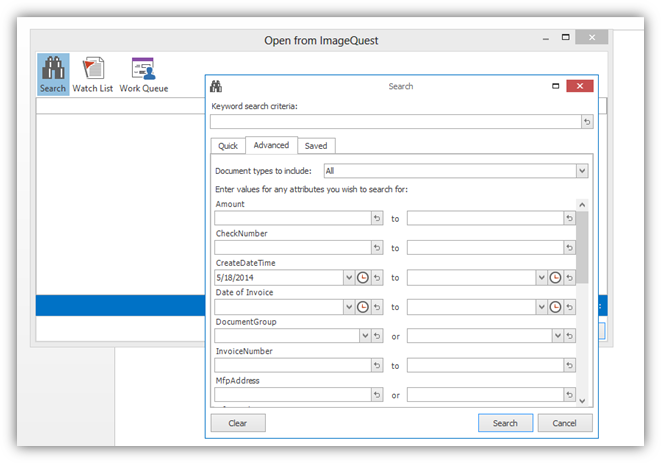Click the InvoiceNumber to input field

click(x=486, y=365)
